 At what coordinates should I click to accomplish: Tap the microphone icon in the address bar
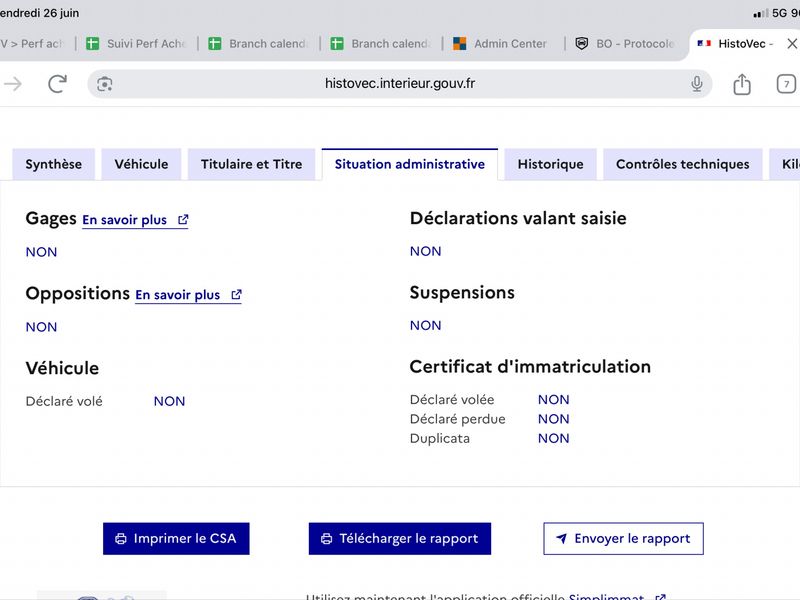click(x=696, y=84)
